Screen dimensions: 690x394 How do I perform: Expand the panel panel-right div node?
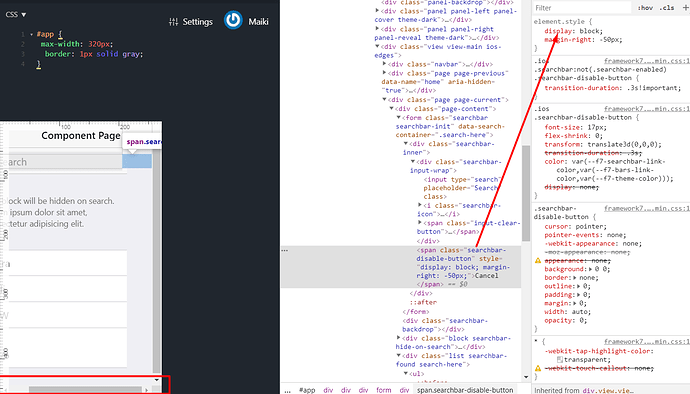377,29
